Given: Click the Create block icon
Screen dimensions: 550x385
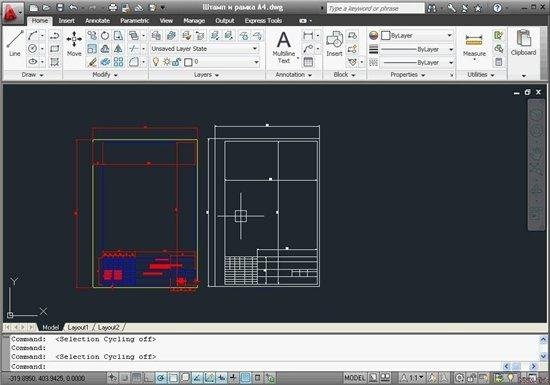Looking at the screenshot, I should pos(352,35).
